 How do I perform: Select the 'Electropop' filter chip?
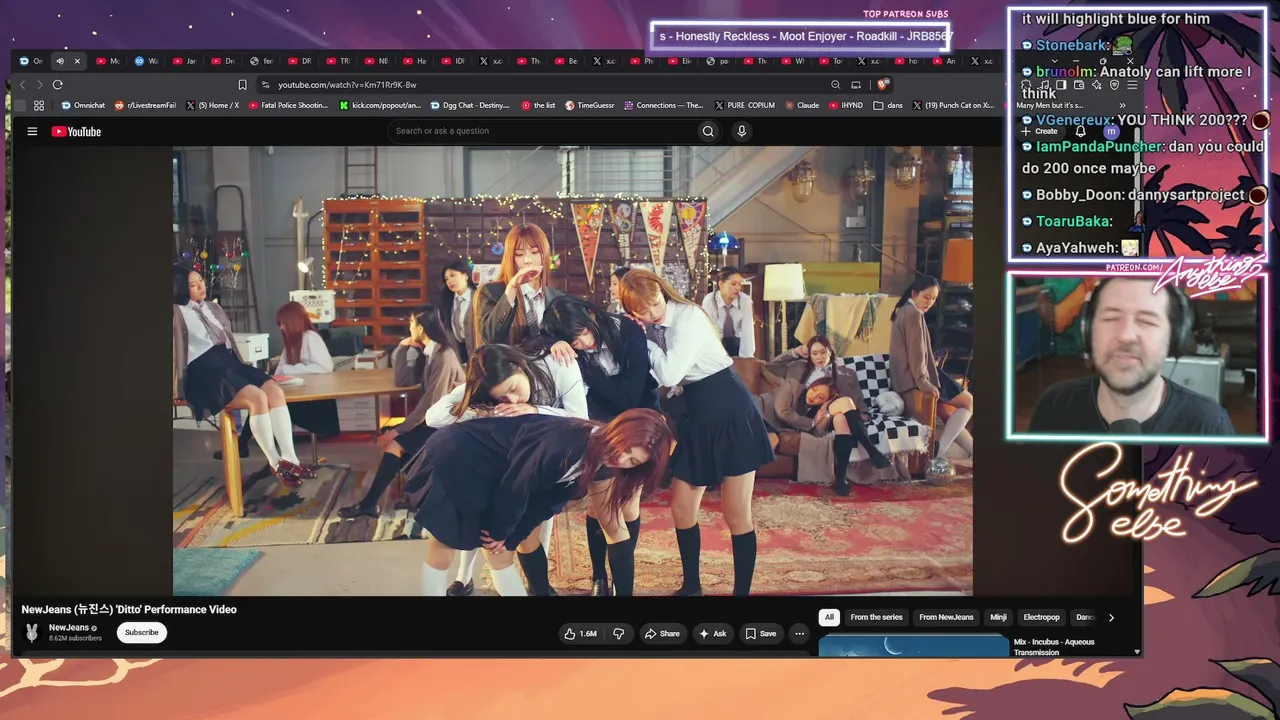1041,617
